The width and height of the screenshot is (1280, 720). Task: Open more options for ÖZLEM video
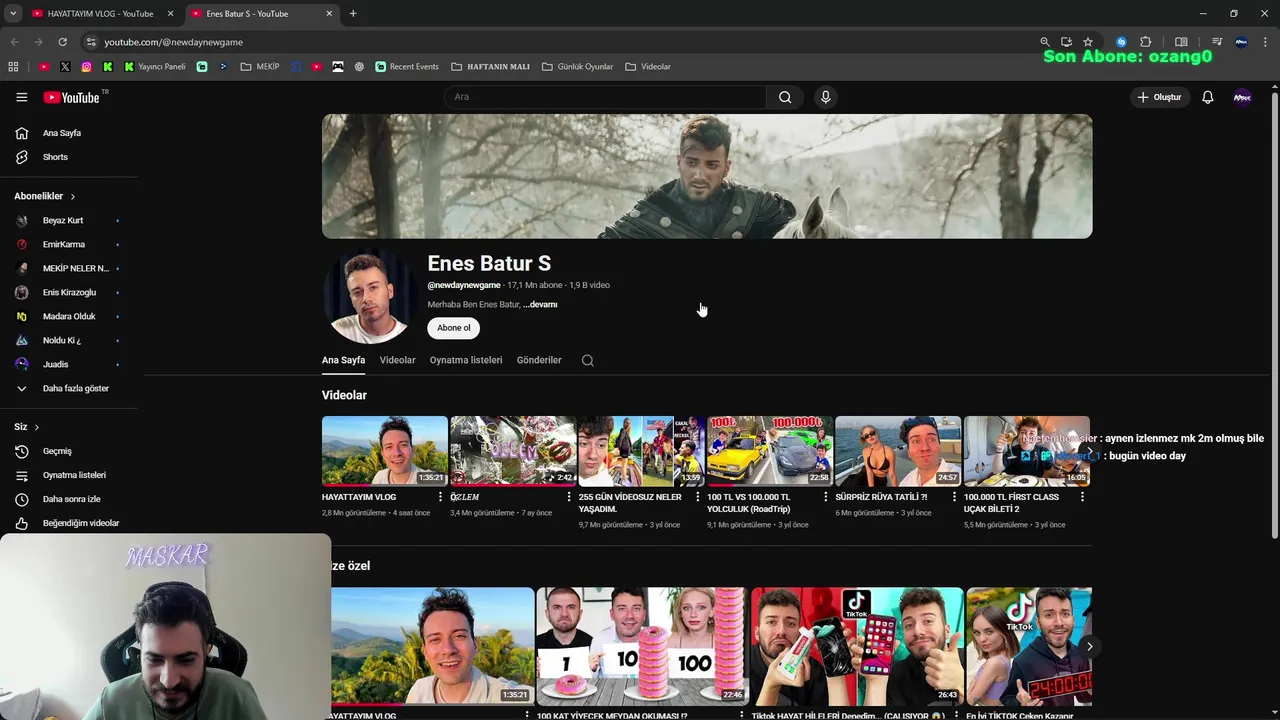click(x=569, y=497)
